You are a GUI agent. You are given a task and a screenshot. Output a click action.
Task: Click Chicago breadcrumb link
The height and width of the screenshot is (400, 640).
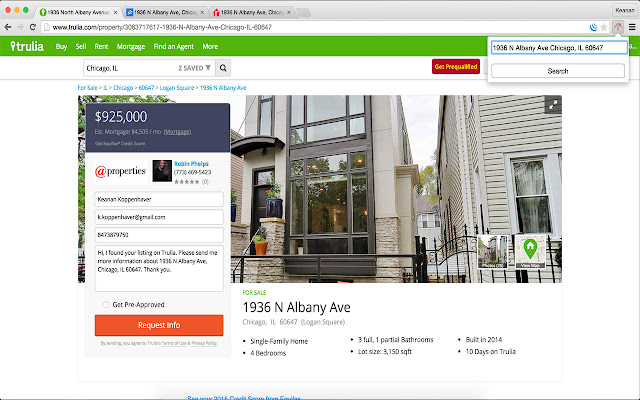[123, 88]
